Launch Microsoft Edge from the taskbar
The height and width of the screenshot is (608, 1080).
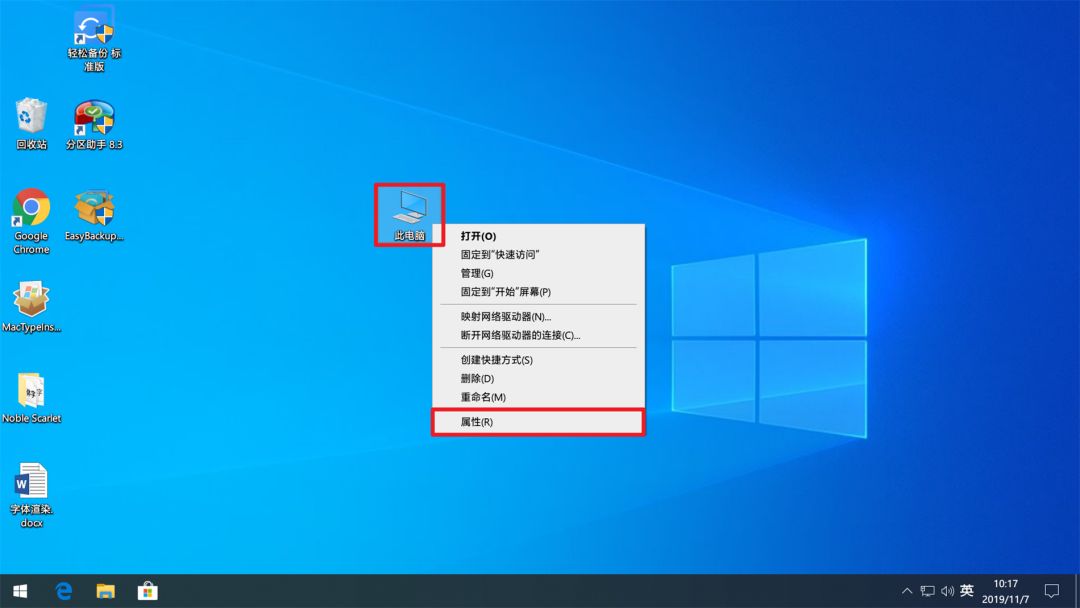[x=63, y=591]
